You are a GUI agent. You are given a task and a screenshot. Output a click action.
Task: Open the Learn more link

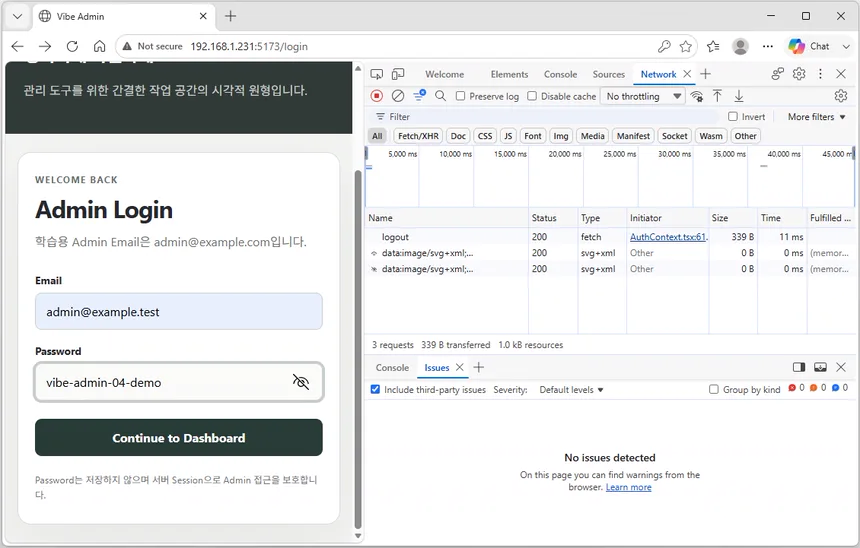629,487
